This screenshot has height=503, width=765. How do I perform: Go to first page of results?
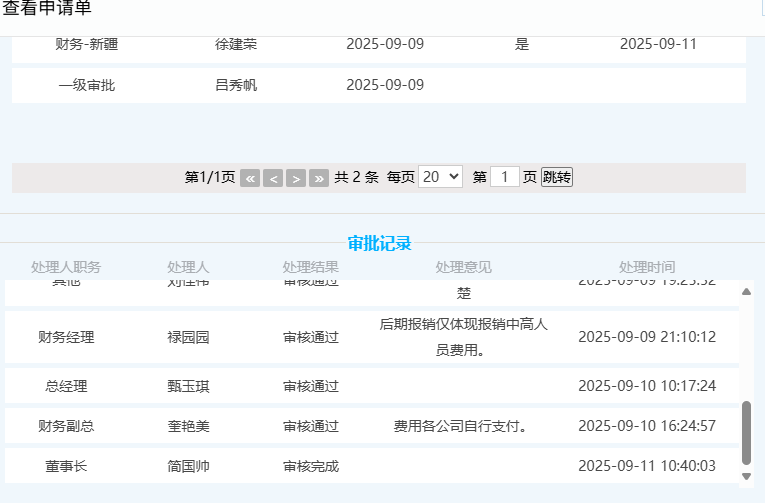click(x=250, y=178)
